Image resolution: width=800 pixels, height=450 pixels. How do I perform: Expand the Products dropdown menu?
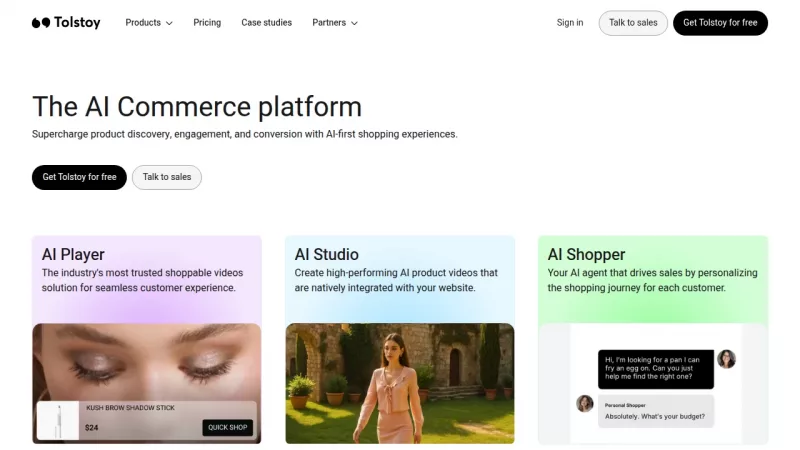(x=148, y=23)
